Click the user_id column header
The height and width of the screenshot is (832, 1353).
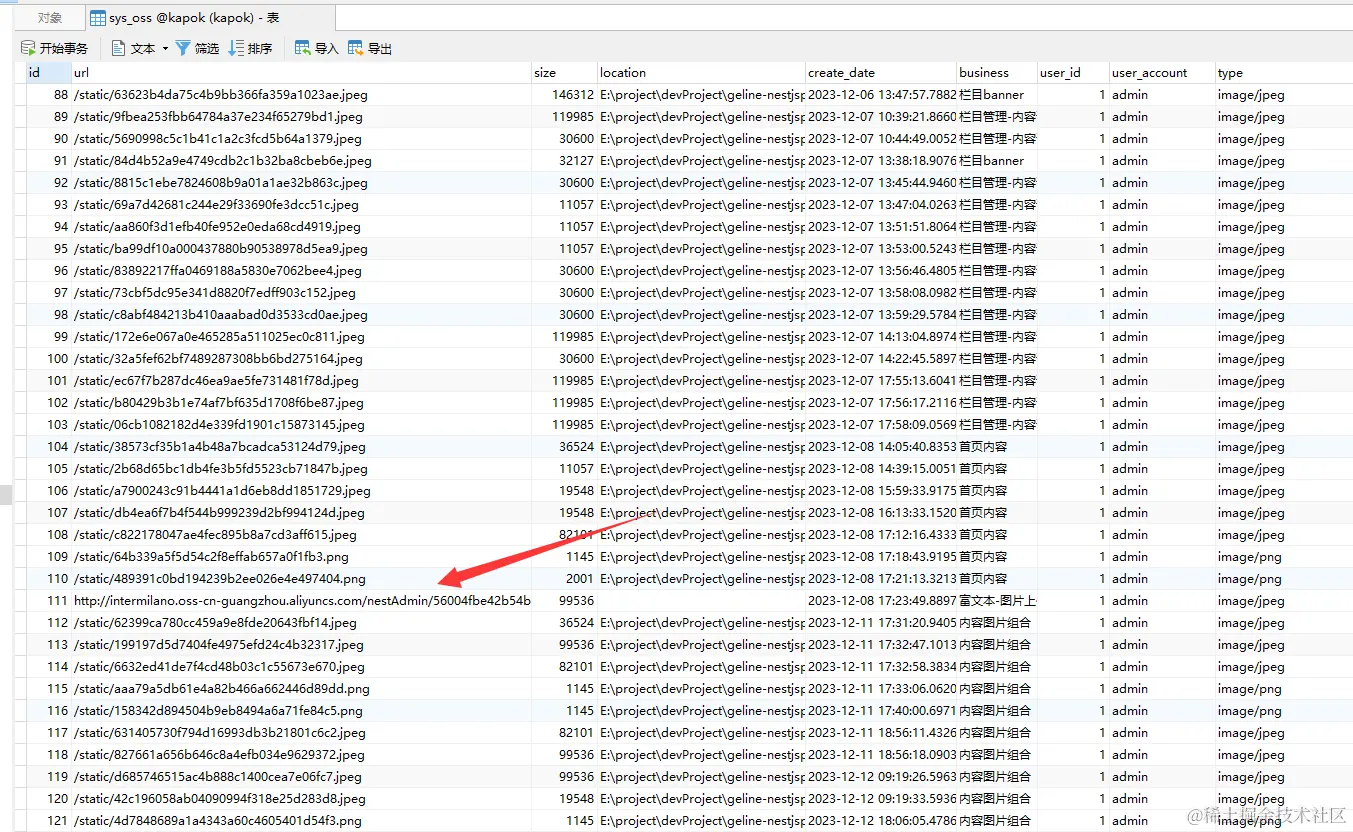(x=1074, y=72)
